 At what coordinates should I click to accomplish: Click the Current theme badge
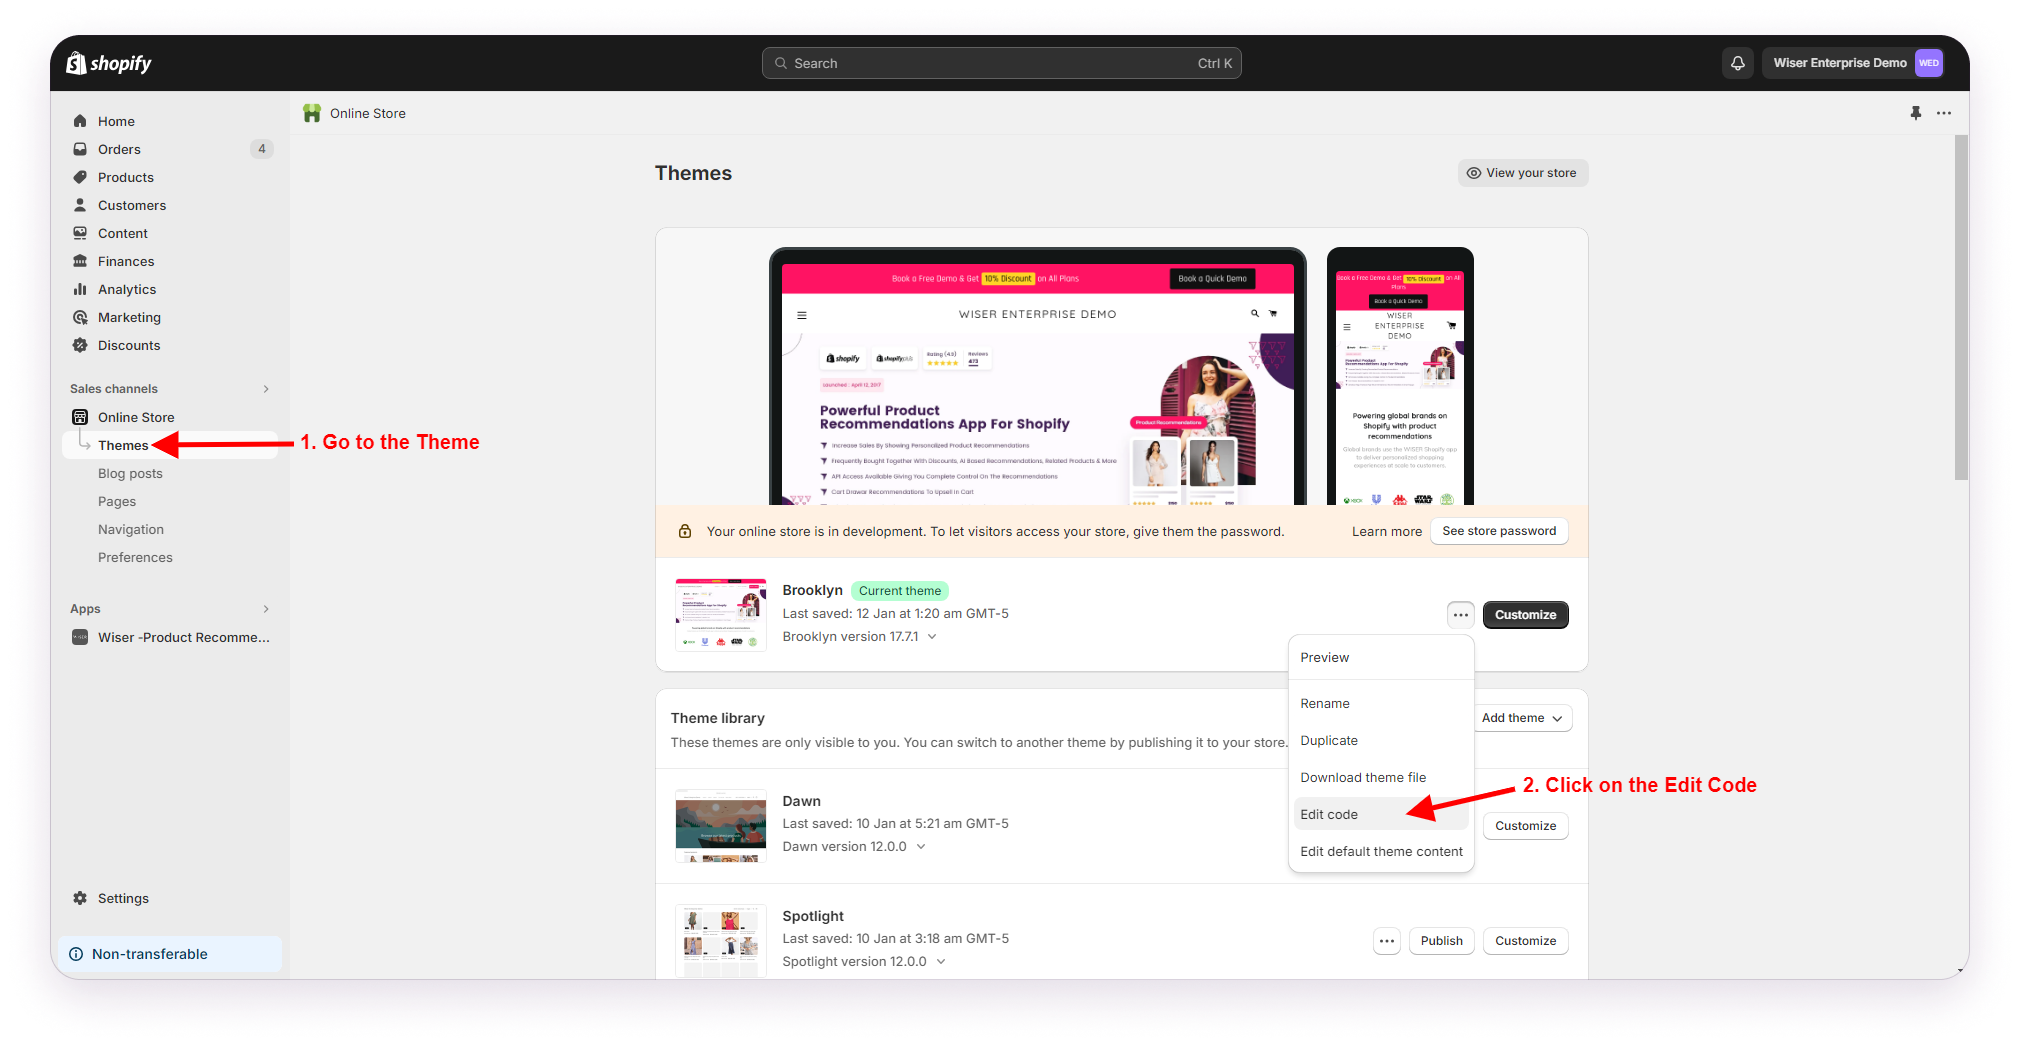(x=899, y=591)
